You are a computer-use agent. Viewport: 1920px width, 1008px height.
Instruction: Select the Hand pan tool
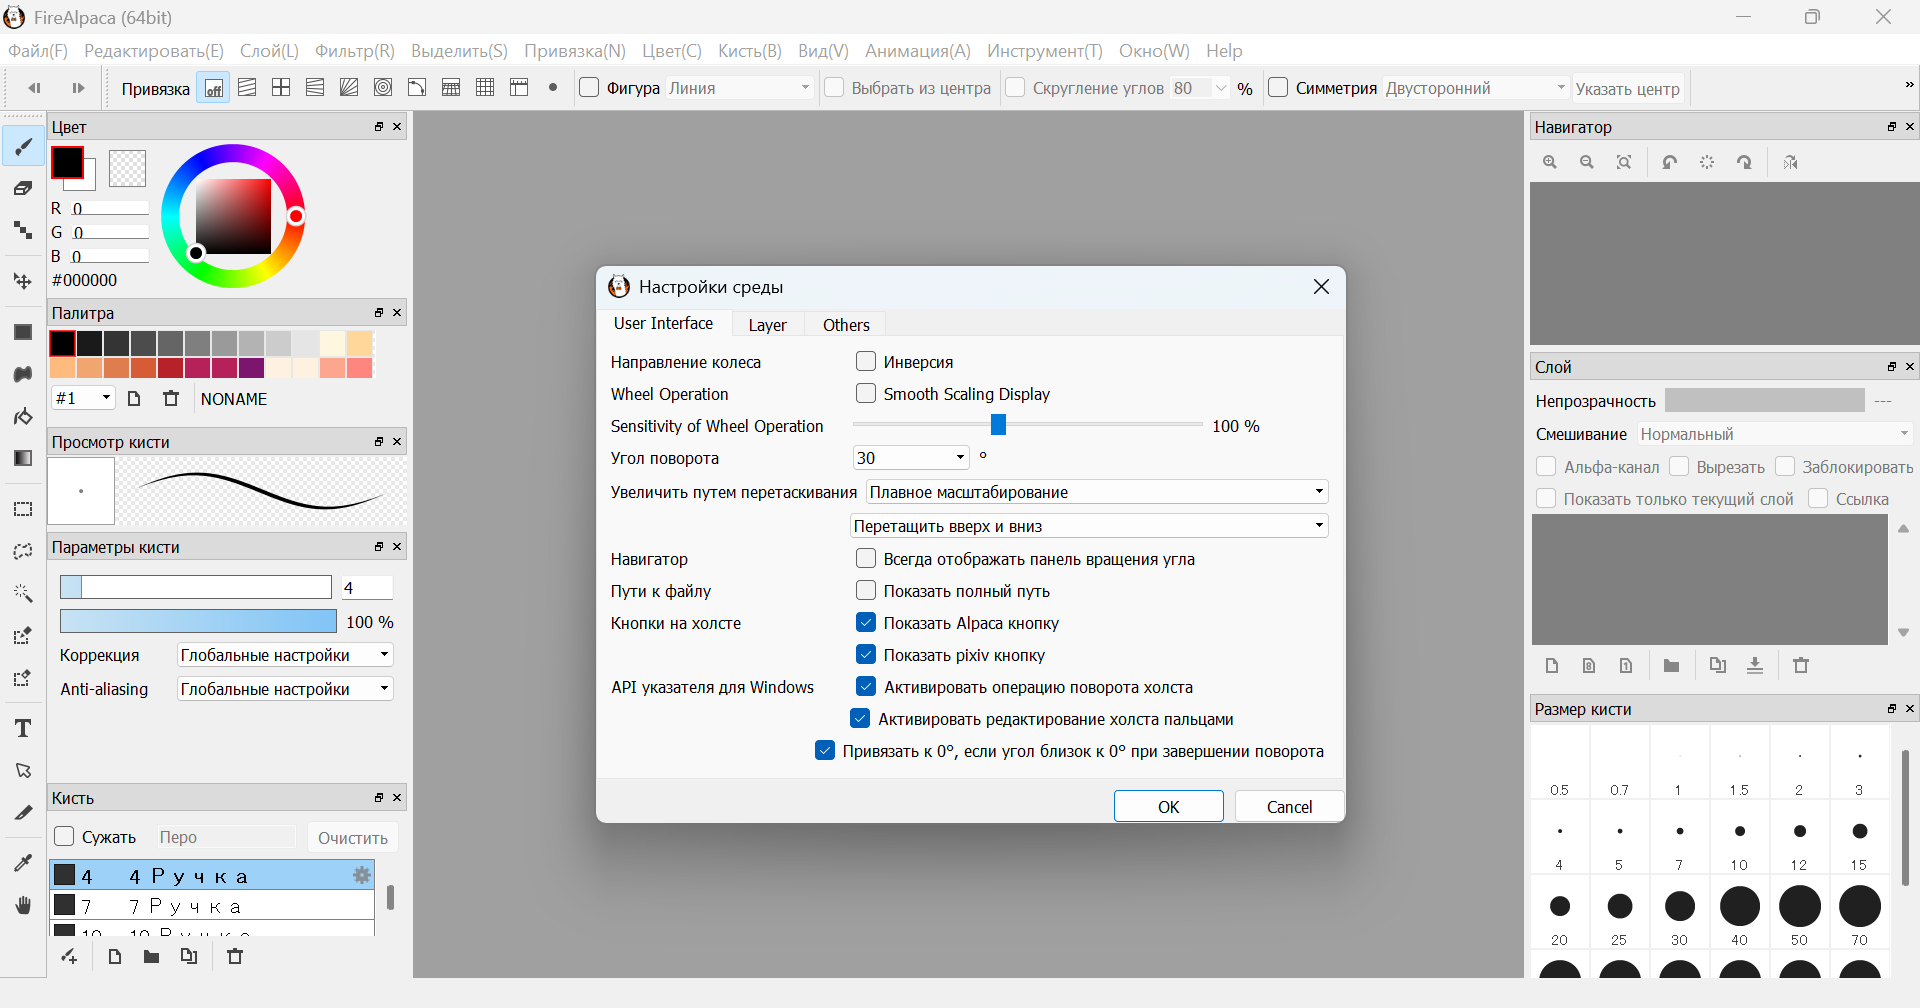pos(23,905)
